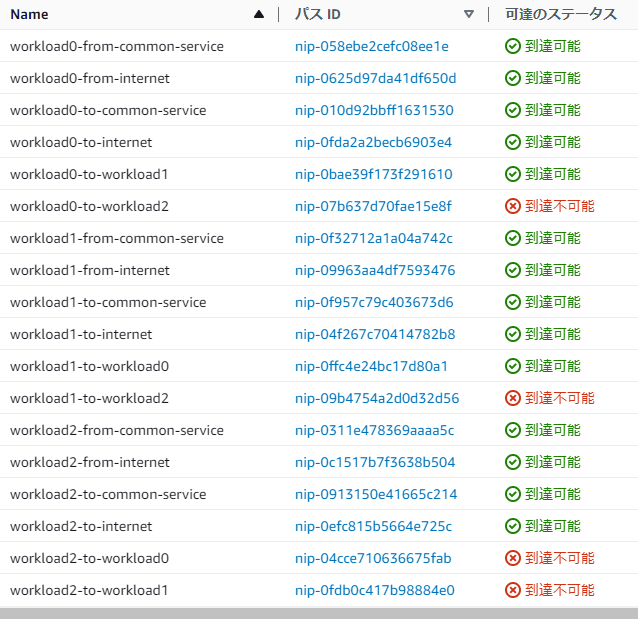Open path nip-058ebe2cefc08ee1e
Image resolution: width=638 pixels, height=619 pixels.
(372, 46)
